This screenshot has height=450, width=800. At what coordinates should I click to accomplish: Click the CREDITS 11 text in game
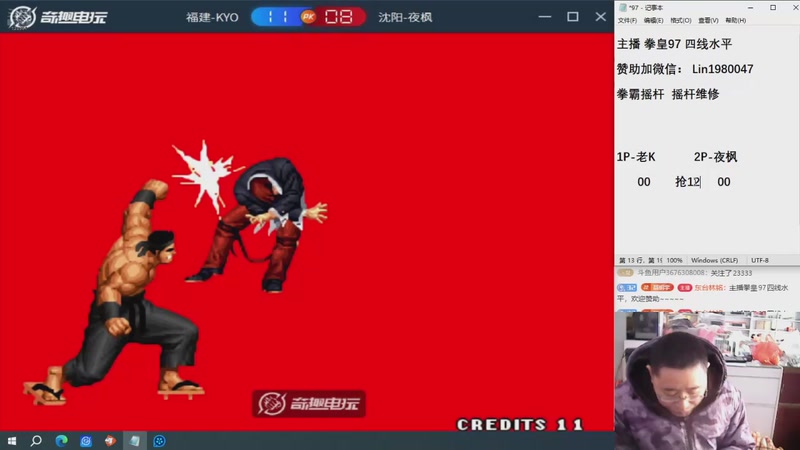[x=520, y=424]
